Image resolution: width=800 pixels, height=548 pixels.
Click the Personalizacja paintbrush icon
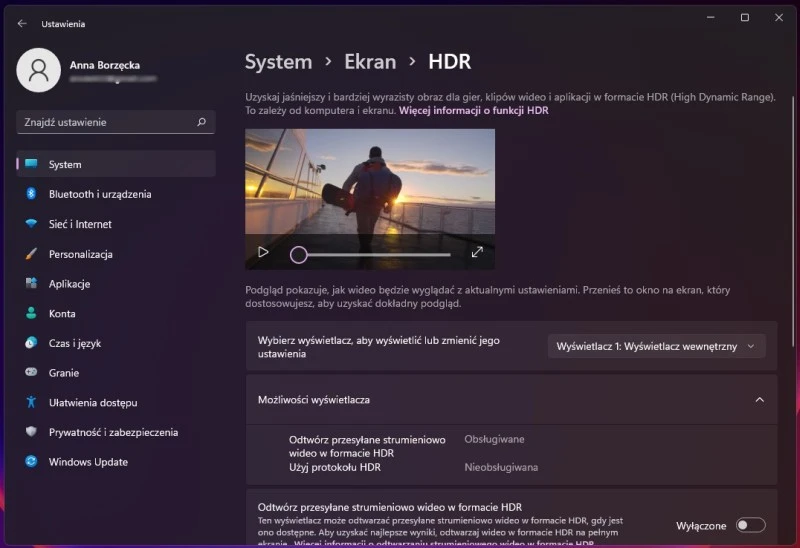tap(31, 254)
